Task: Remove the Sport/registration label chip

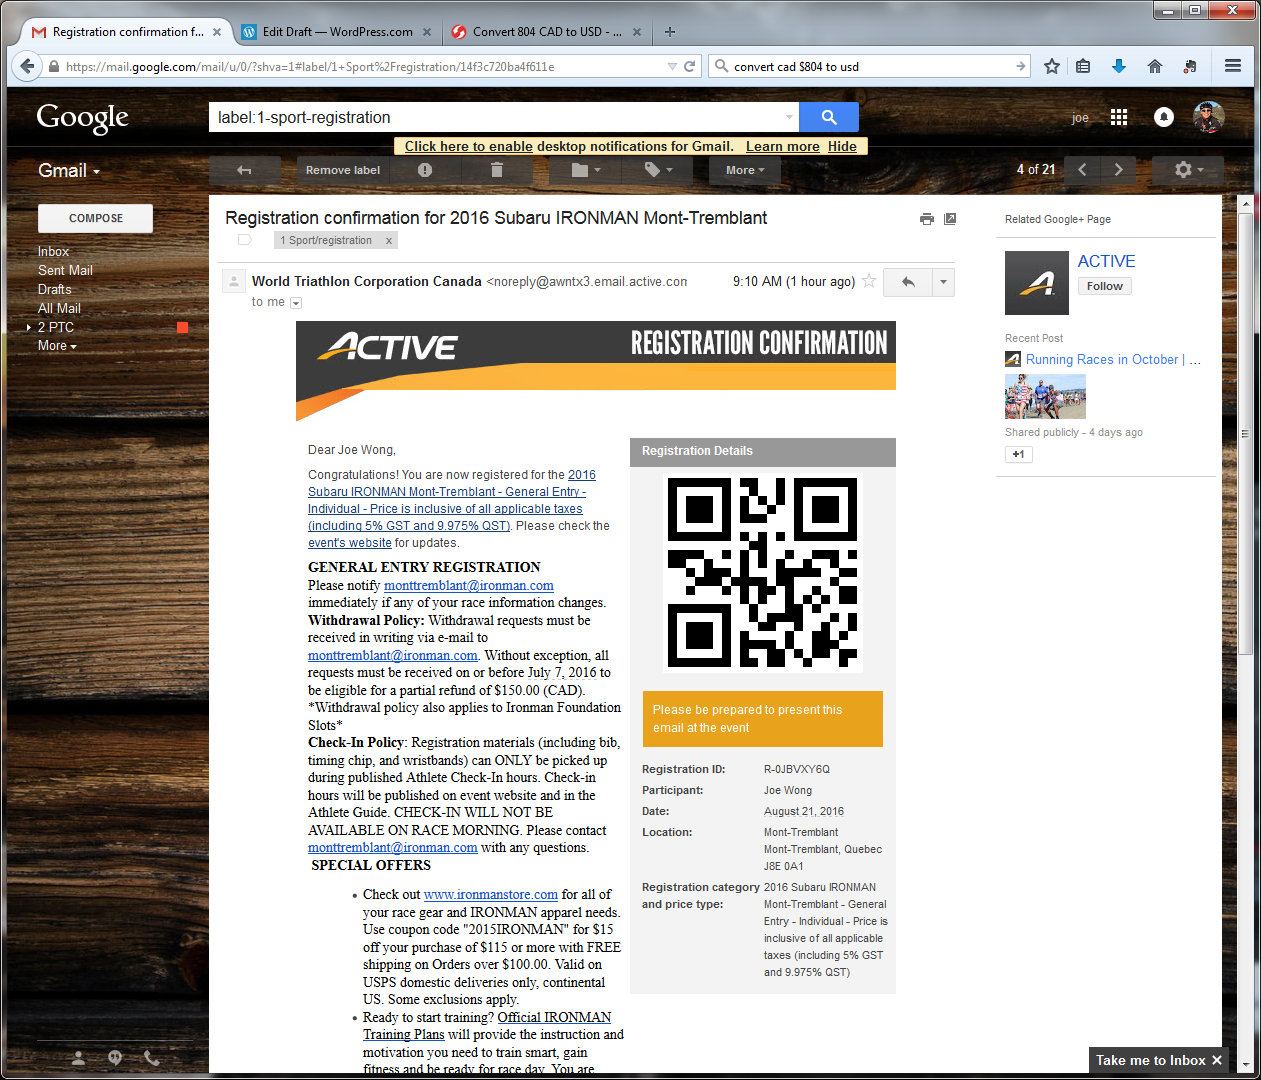Action: click(389, 240)
